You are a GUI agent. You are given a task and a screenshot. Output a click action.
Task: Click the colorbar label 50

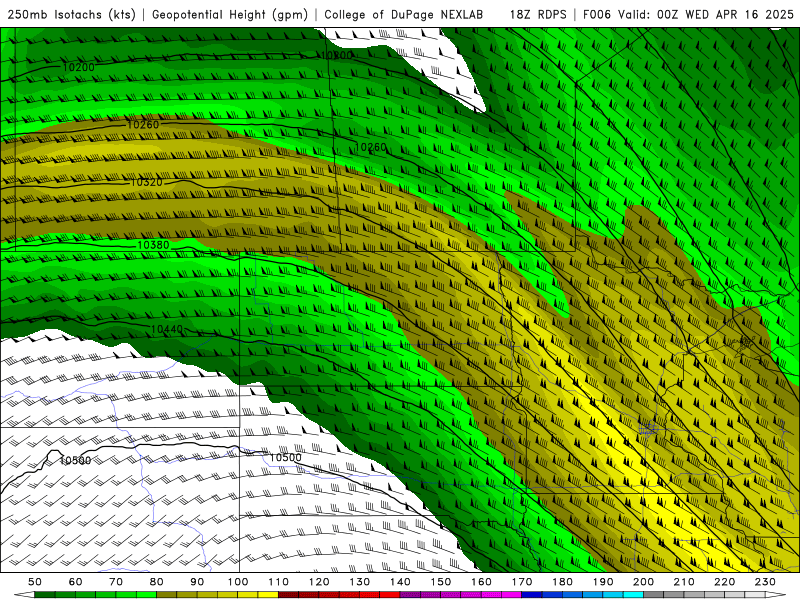pos(35,582)
